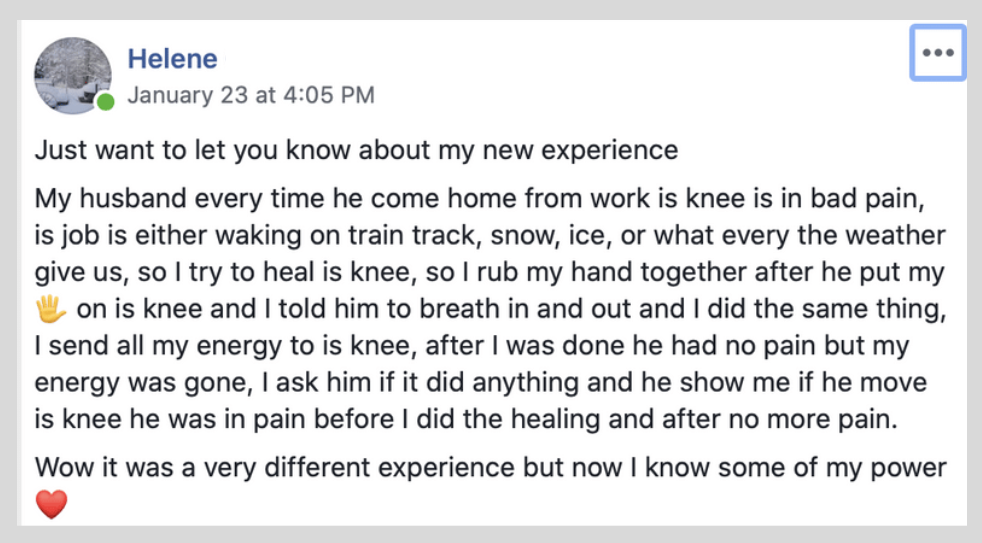Click the green online status dot

[x=106, y=101]
